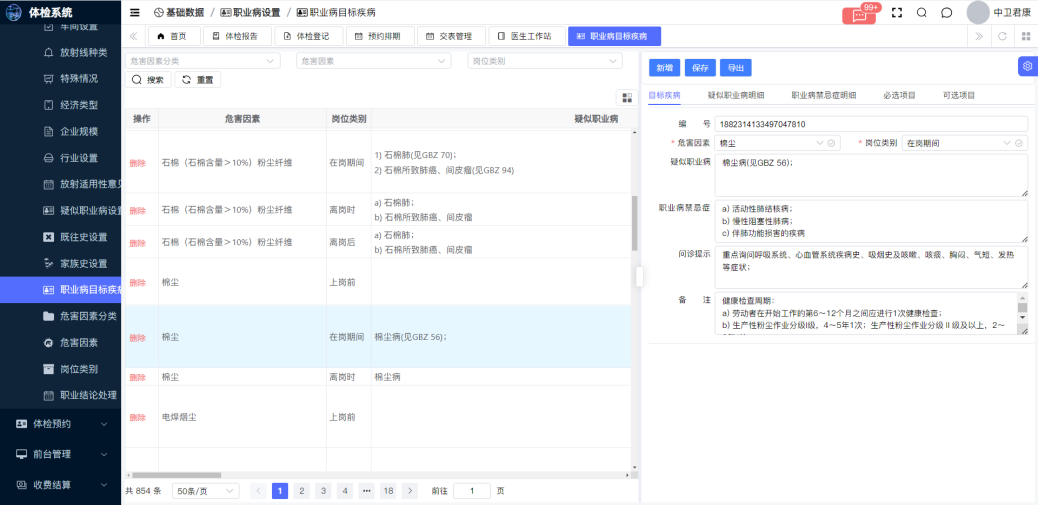The height and width of the screenshot is (505, 1038).
Task: Click the 前往 page number input field
Action: coord(471,491)
